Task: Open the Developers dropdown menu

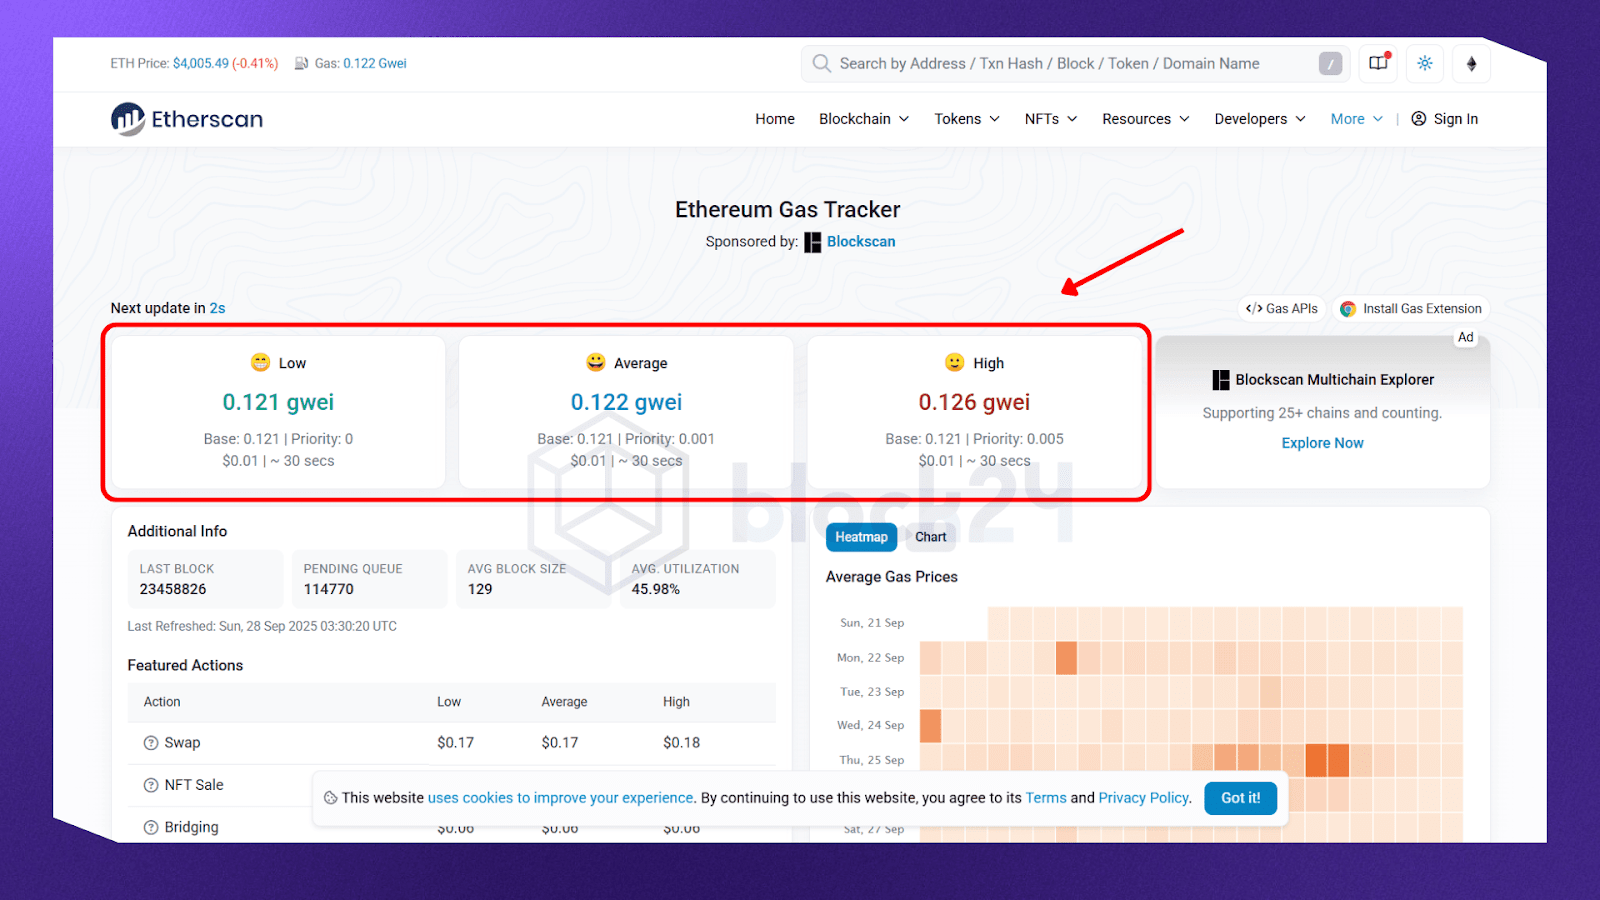Action: click(x=1259, y=119)
